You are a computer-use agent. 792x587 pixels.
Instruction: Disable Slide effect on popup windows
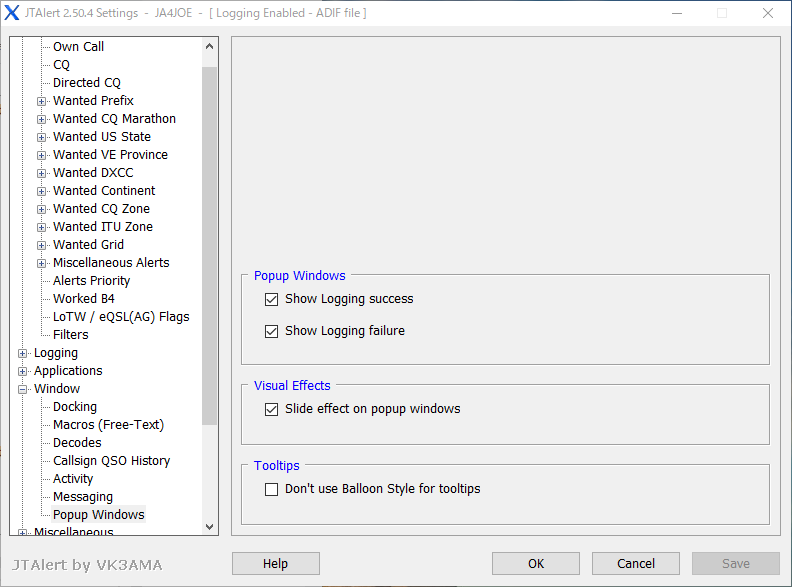coord(271,409)
